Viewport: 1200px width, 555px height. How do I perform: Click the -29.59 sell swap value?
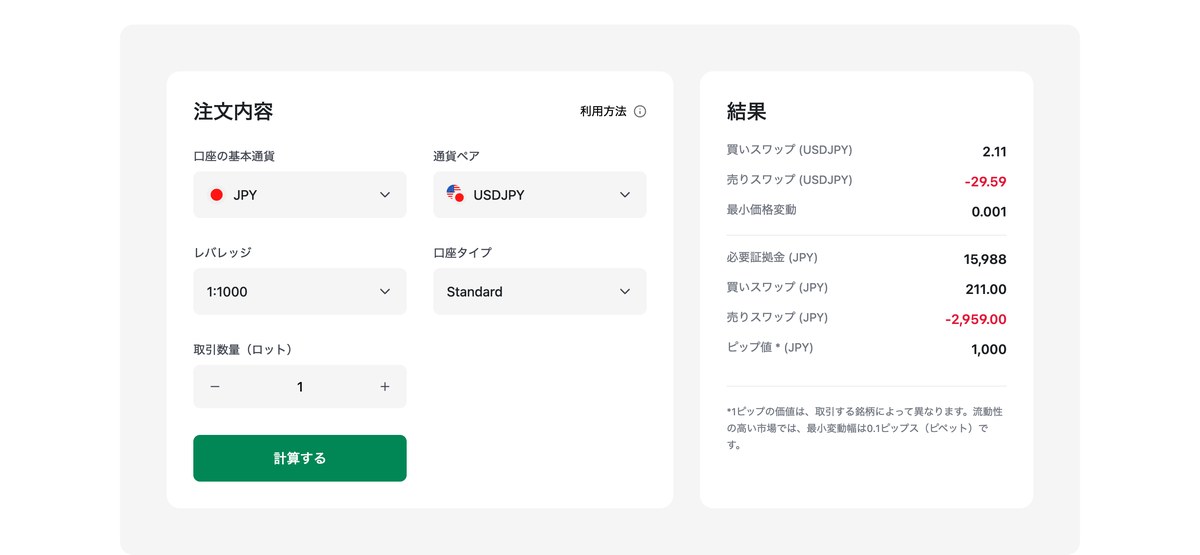click(986, 182)
